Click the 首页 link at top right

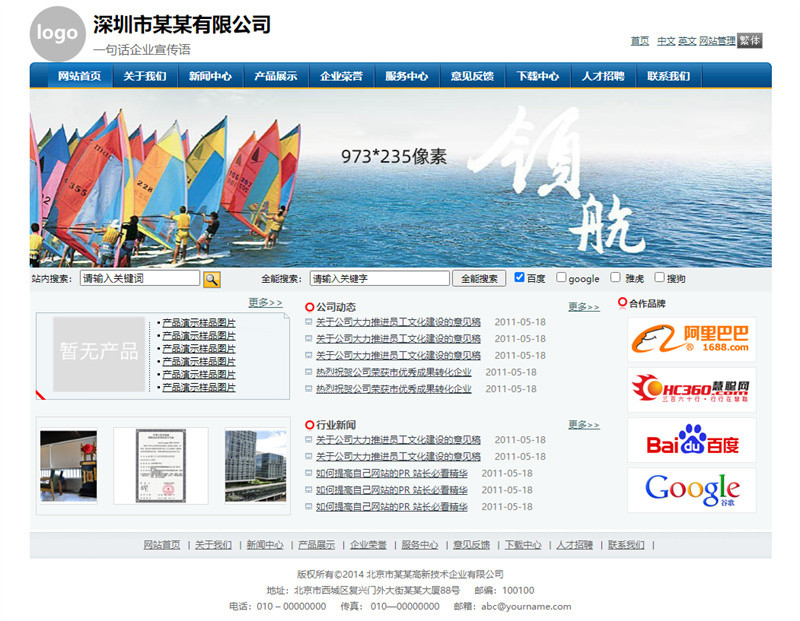[x=640, y=41]
